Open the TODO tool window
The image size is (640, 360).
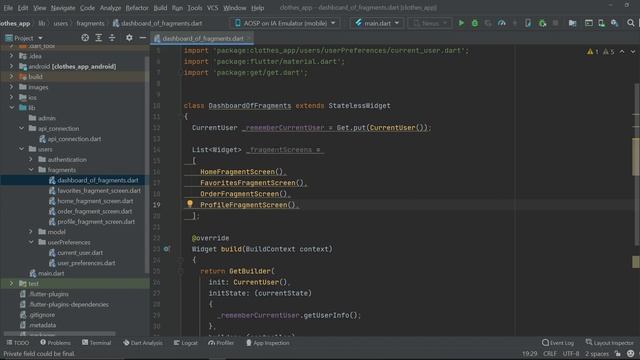(x=18, y=343)
